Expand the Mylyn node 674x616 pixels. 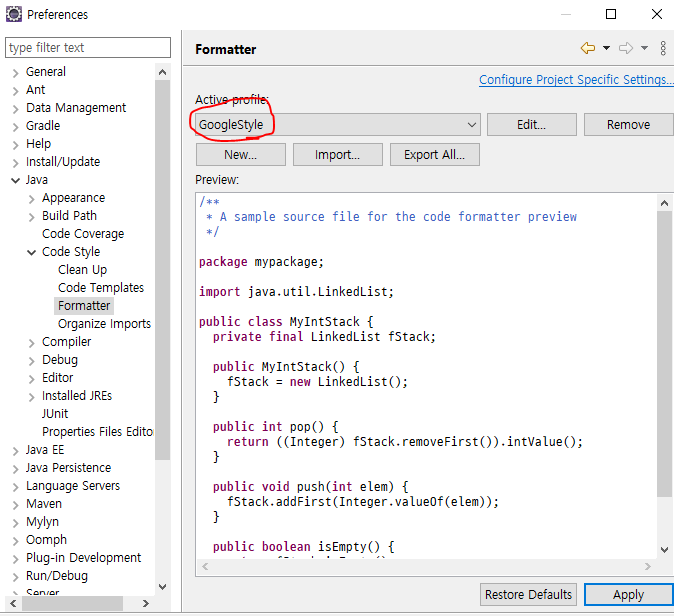(x=15, y=523)
